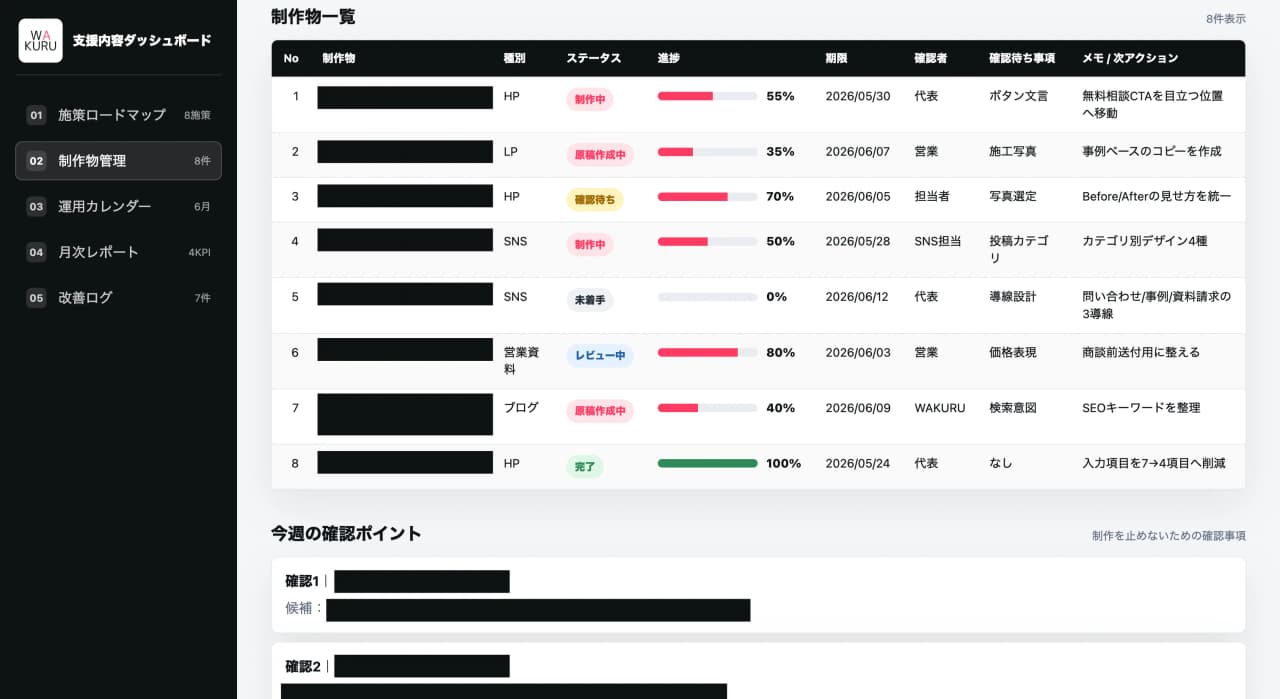Click the 導線設計 cell
Viewport: 1280px width, 699px height.
(x=1013, y=297)
